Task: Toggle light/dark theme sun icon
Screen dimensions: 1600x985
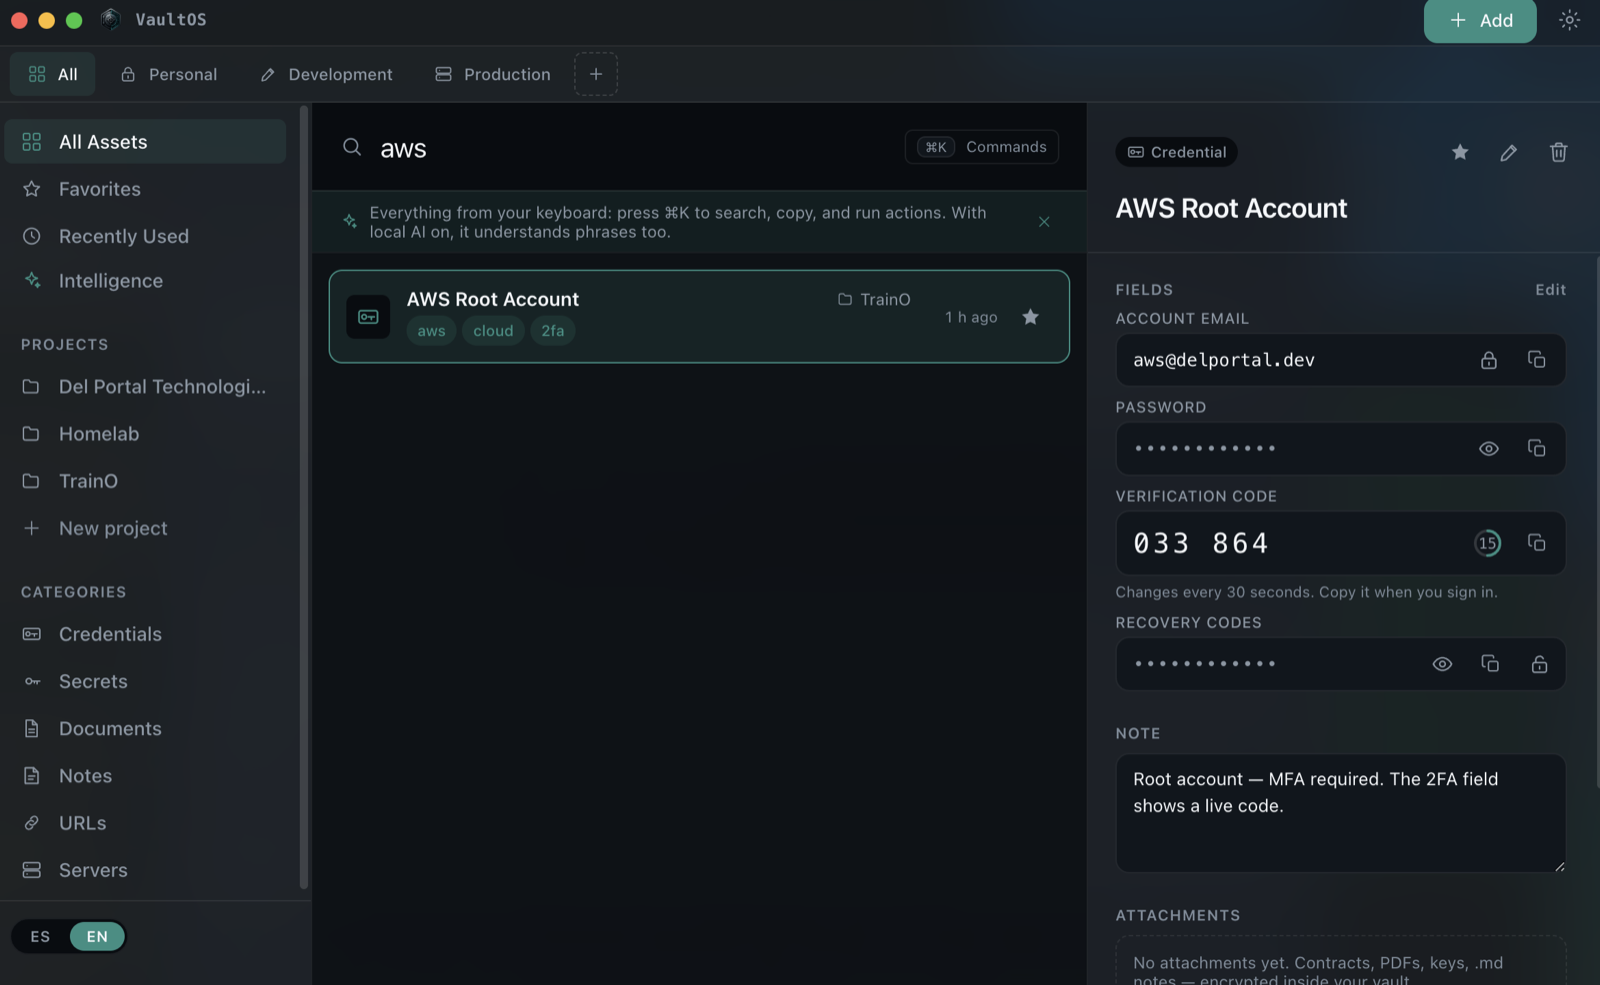Action: (1569, 20)
